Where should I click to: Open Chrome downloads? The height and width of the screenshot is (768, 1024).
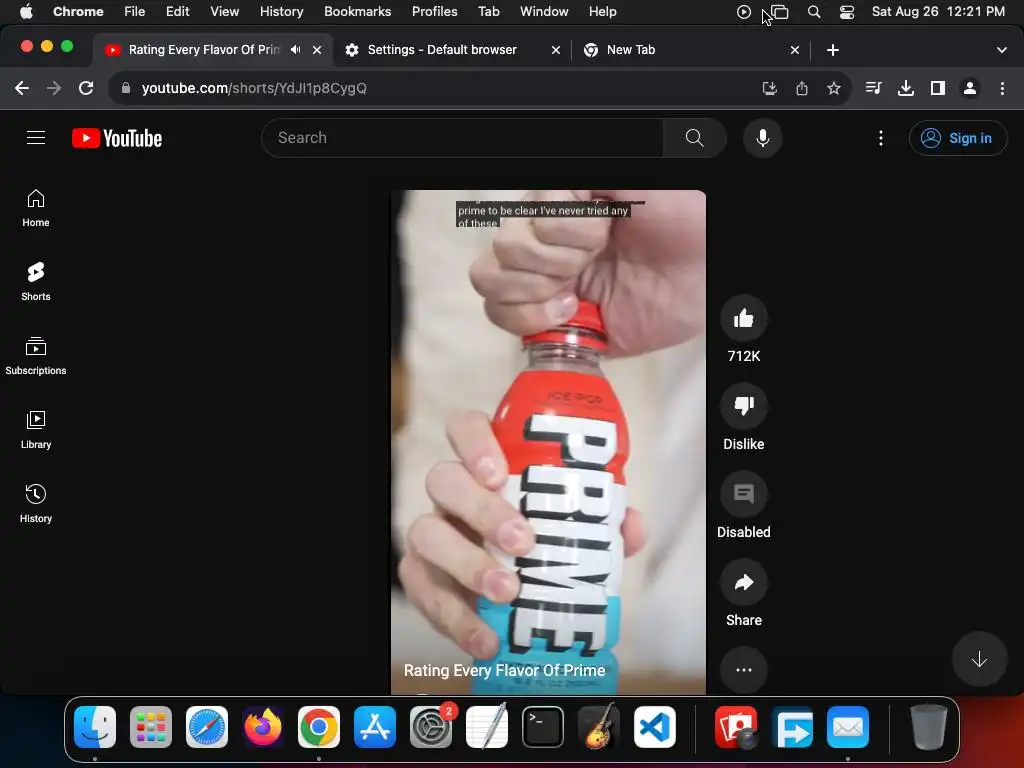(x=905, y=88)
